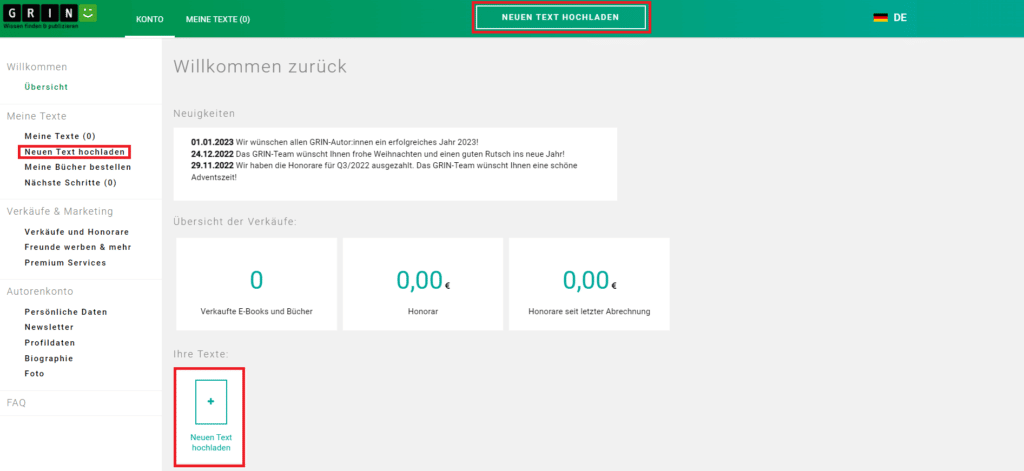Open Premium Services link
The height and width of the screenshot is (471, 1024).
click(65, 263)
